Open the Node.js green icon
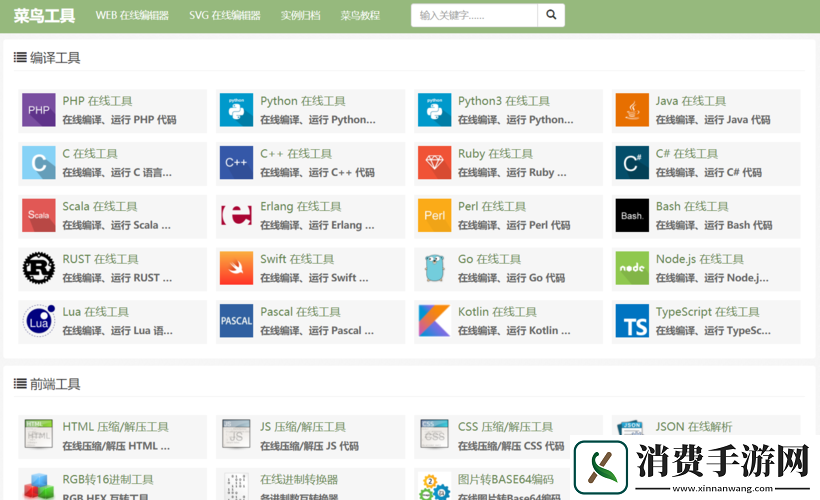Viewport: 820px width, 500px height. point(632,268)
